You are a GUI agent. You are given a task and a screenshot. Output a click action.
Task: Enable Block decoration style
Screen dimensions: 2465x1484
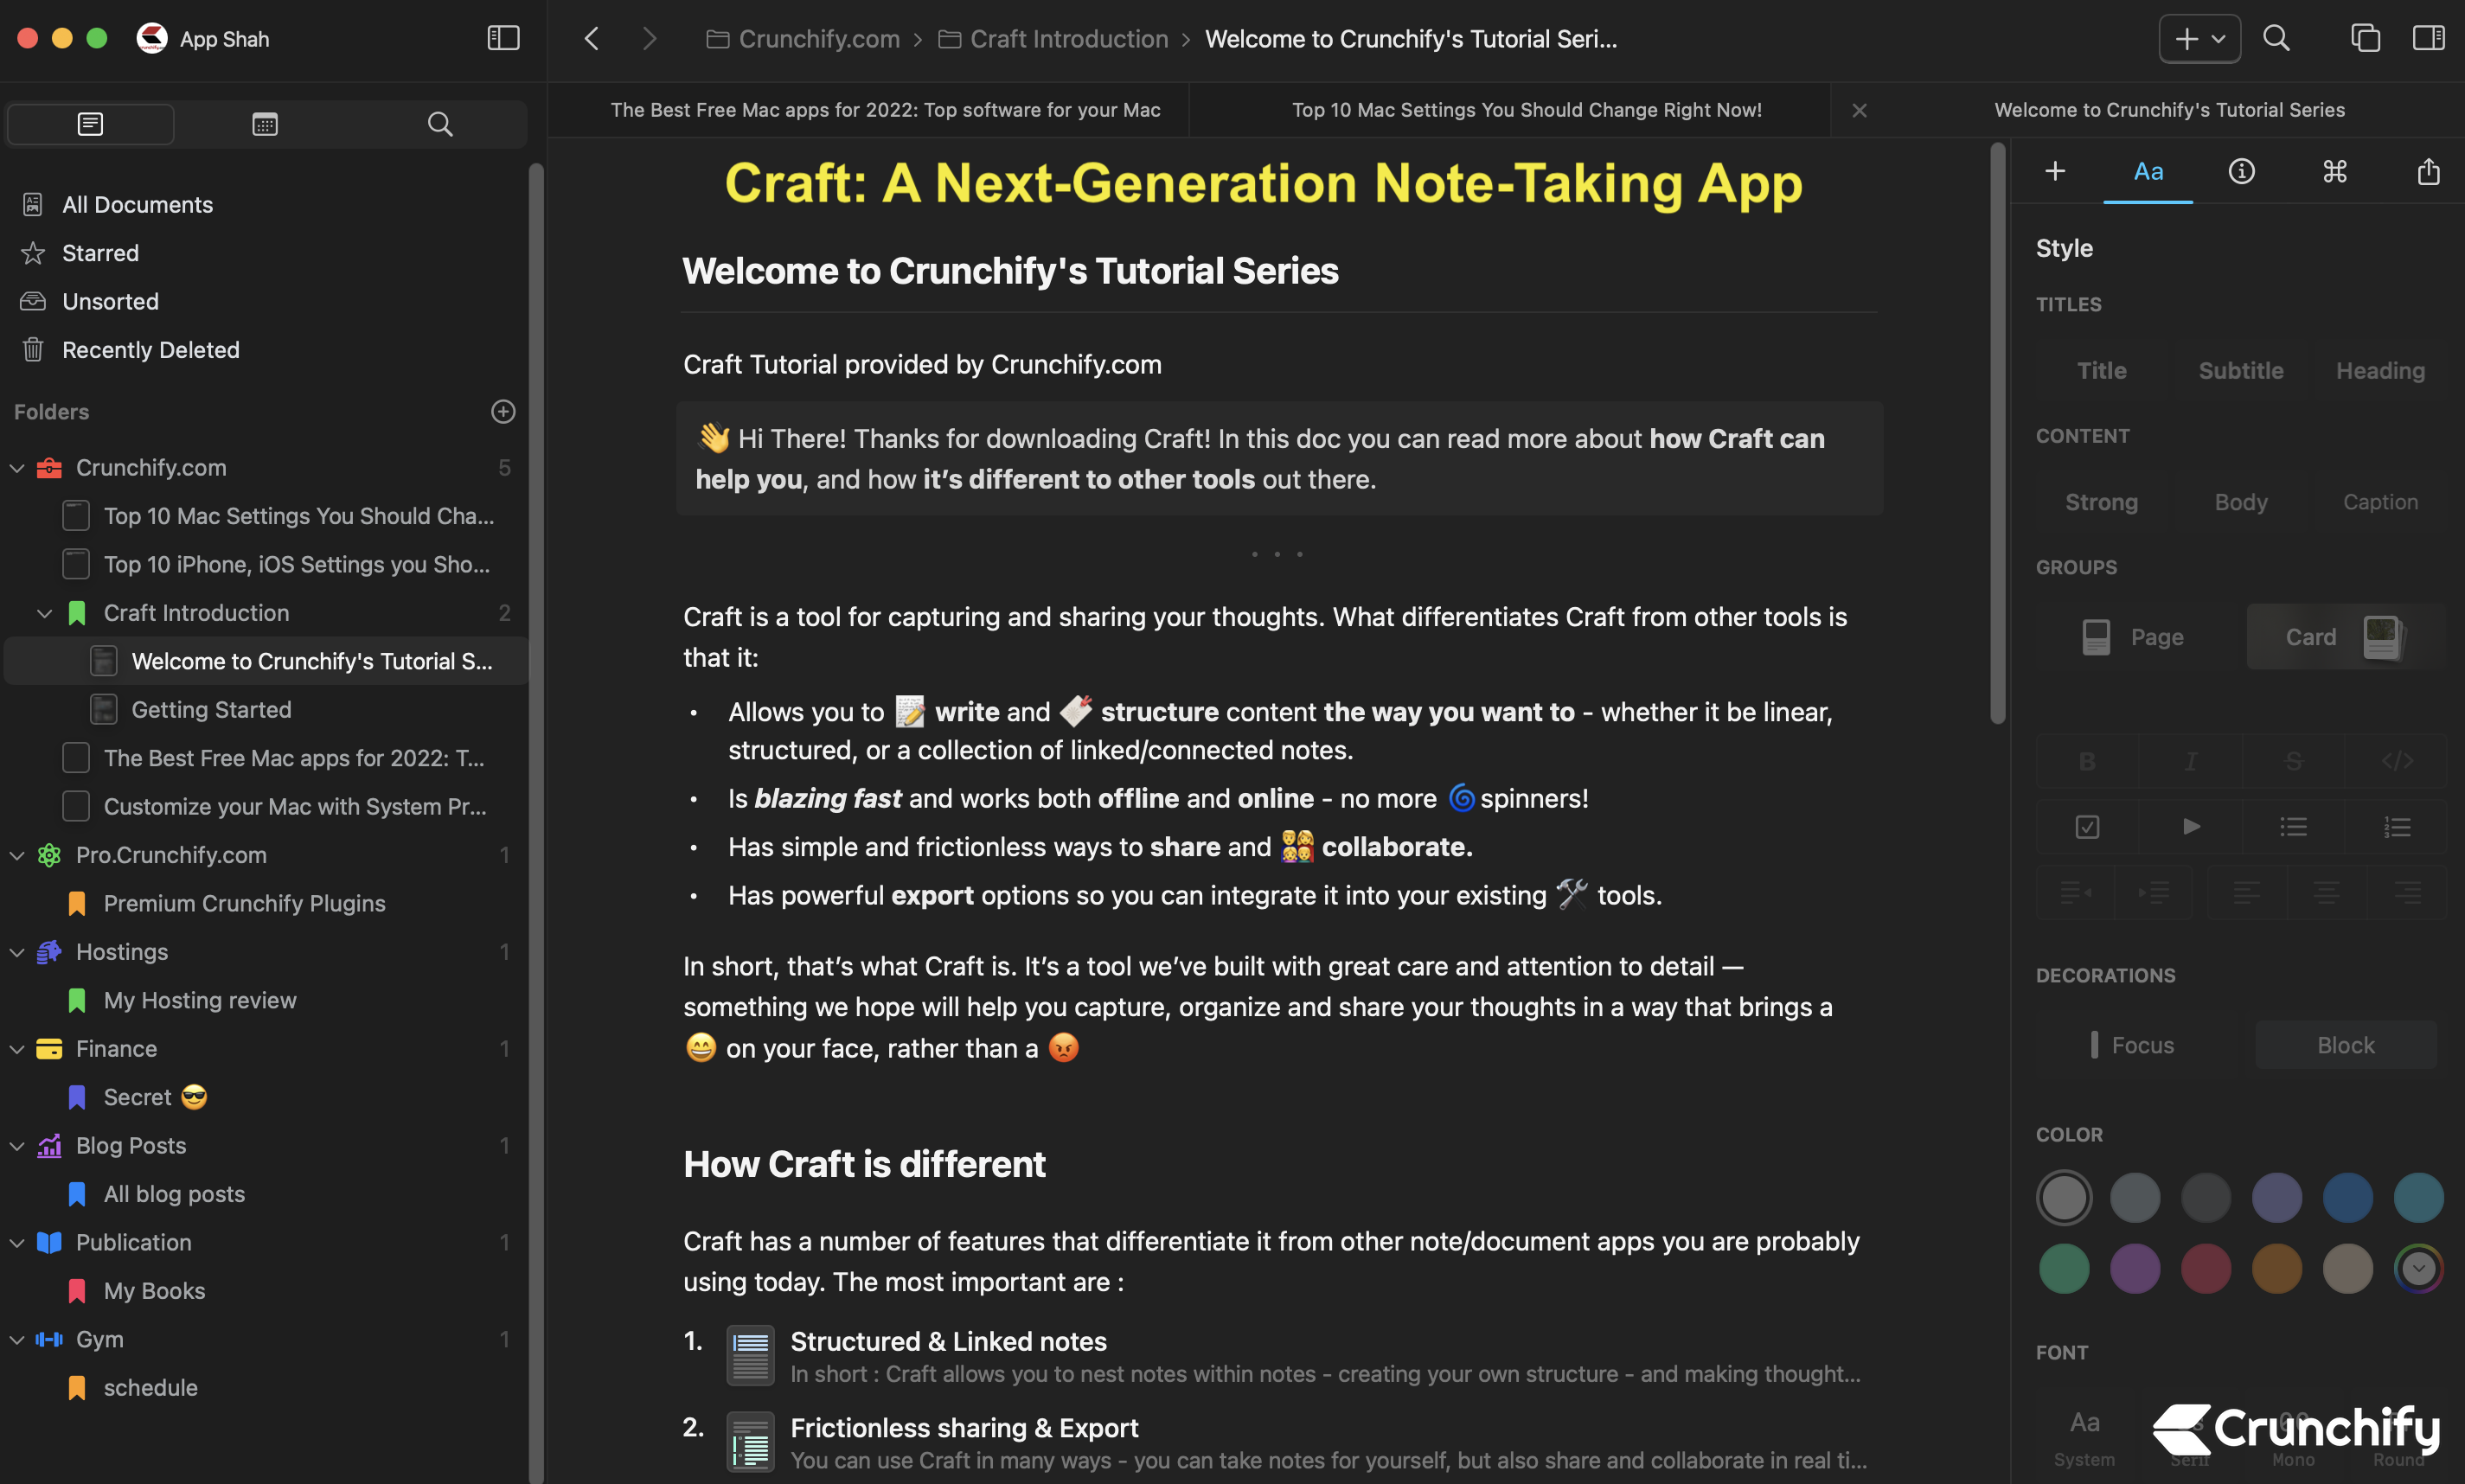click(2344, 1044)
